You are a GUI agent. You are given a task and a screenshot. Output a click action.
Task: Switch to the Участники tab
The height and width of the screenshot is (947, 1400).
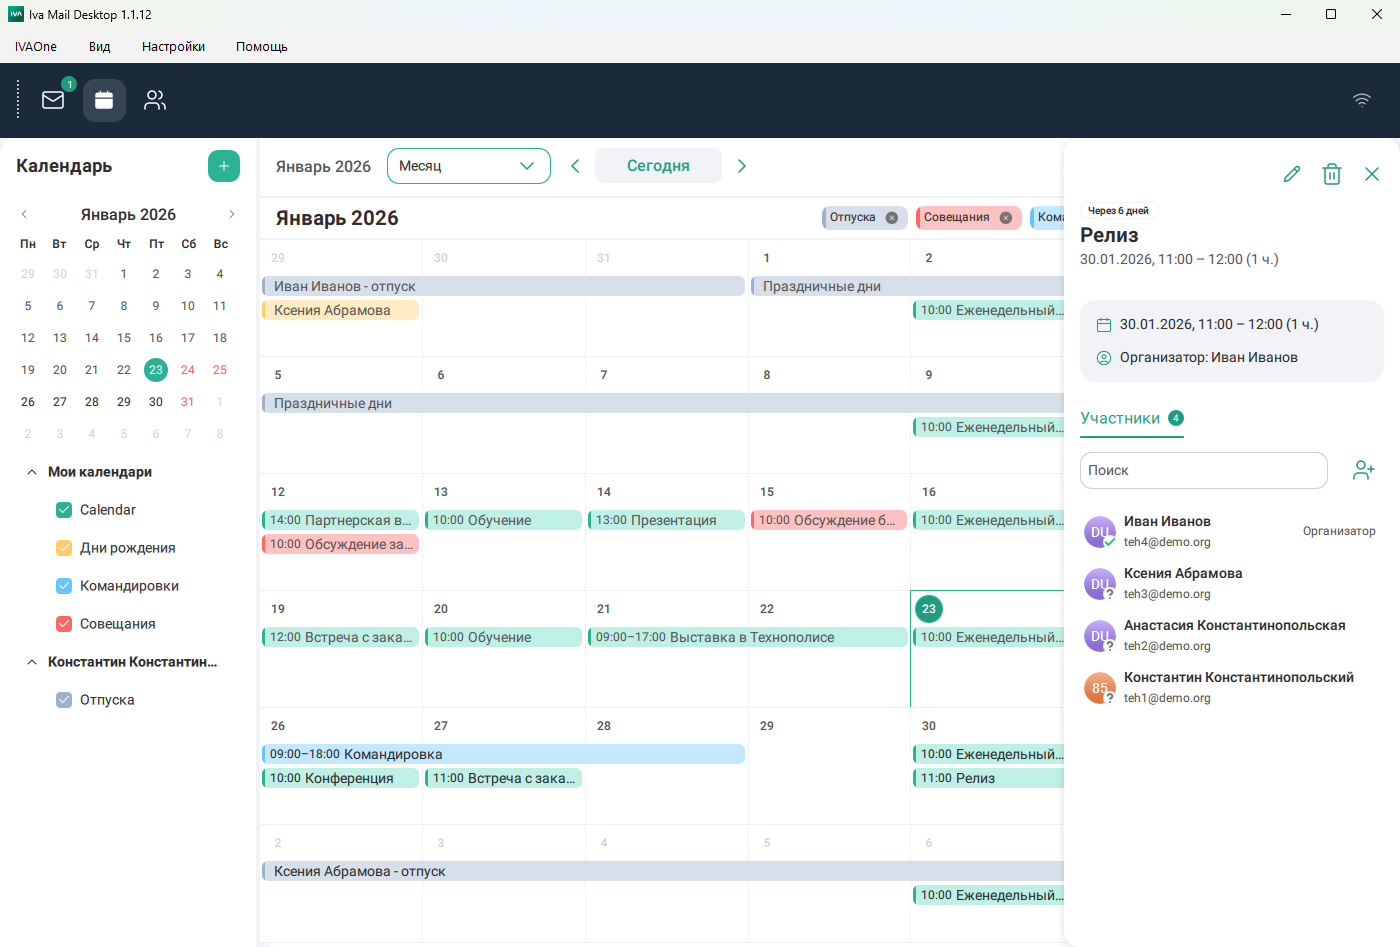click(x=1120, y=418)
